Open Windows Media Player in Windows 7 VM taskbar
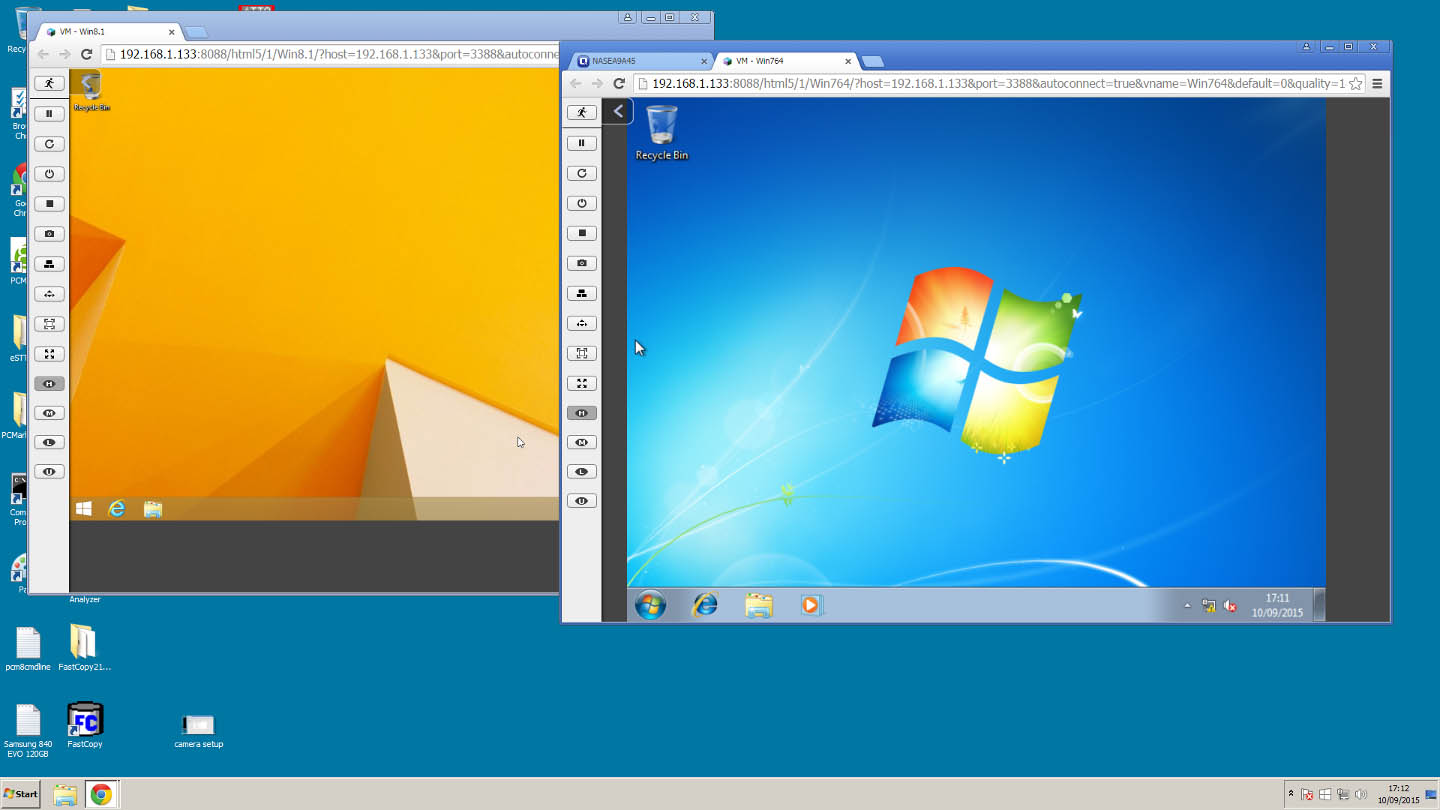The image size is (1440, 810). tap(811, 605)
